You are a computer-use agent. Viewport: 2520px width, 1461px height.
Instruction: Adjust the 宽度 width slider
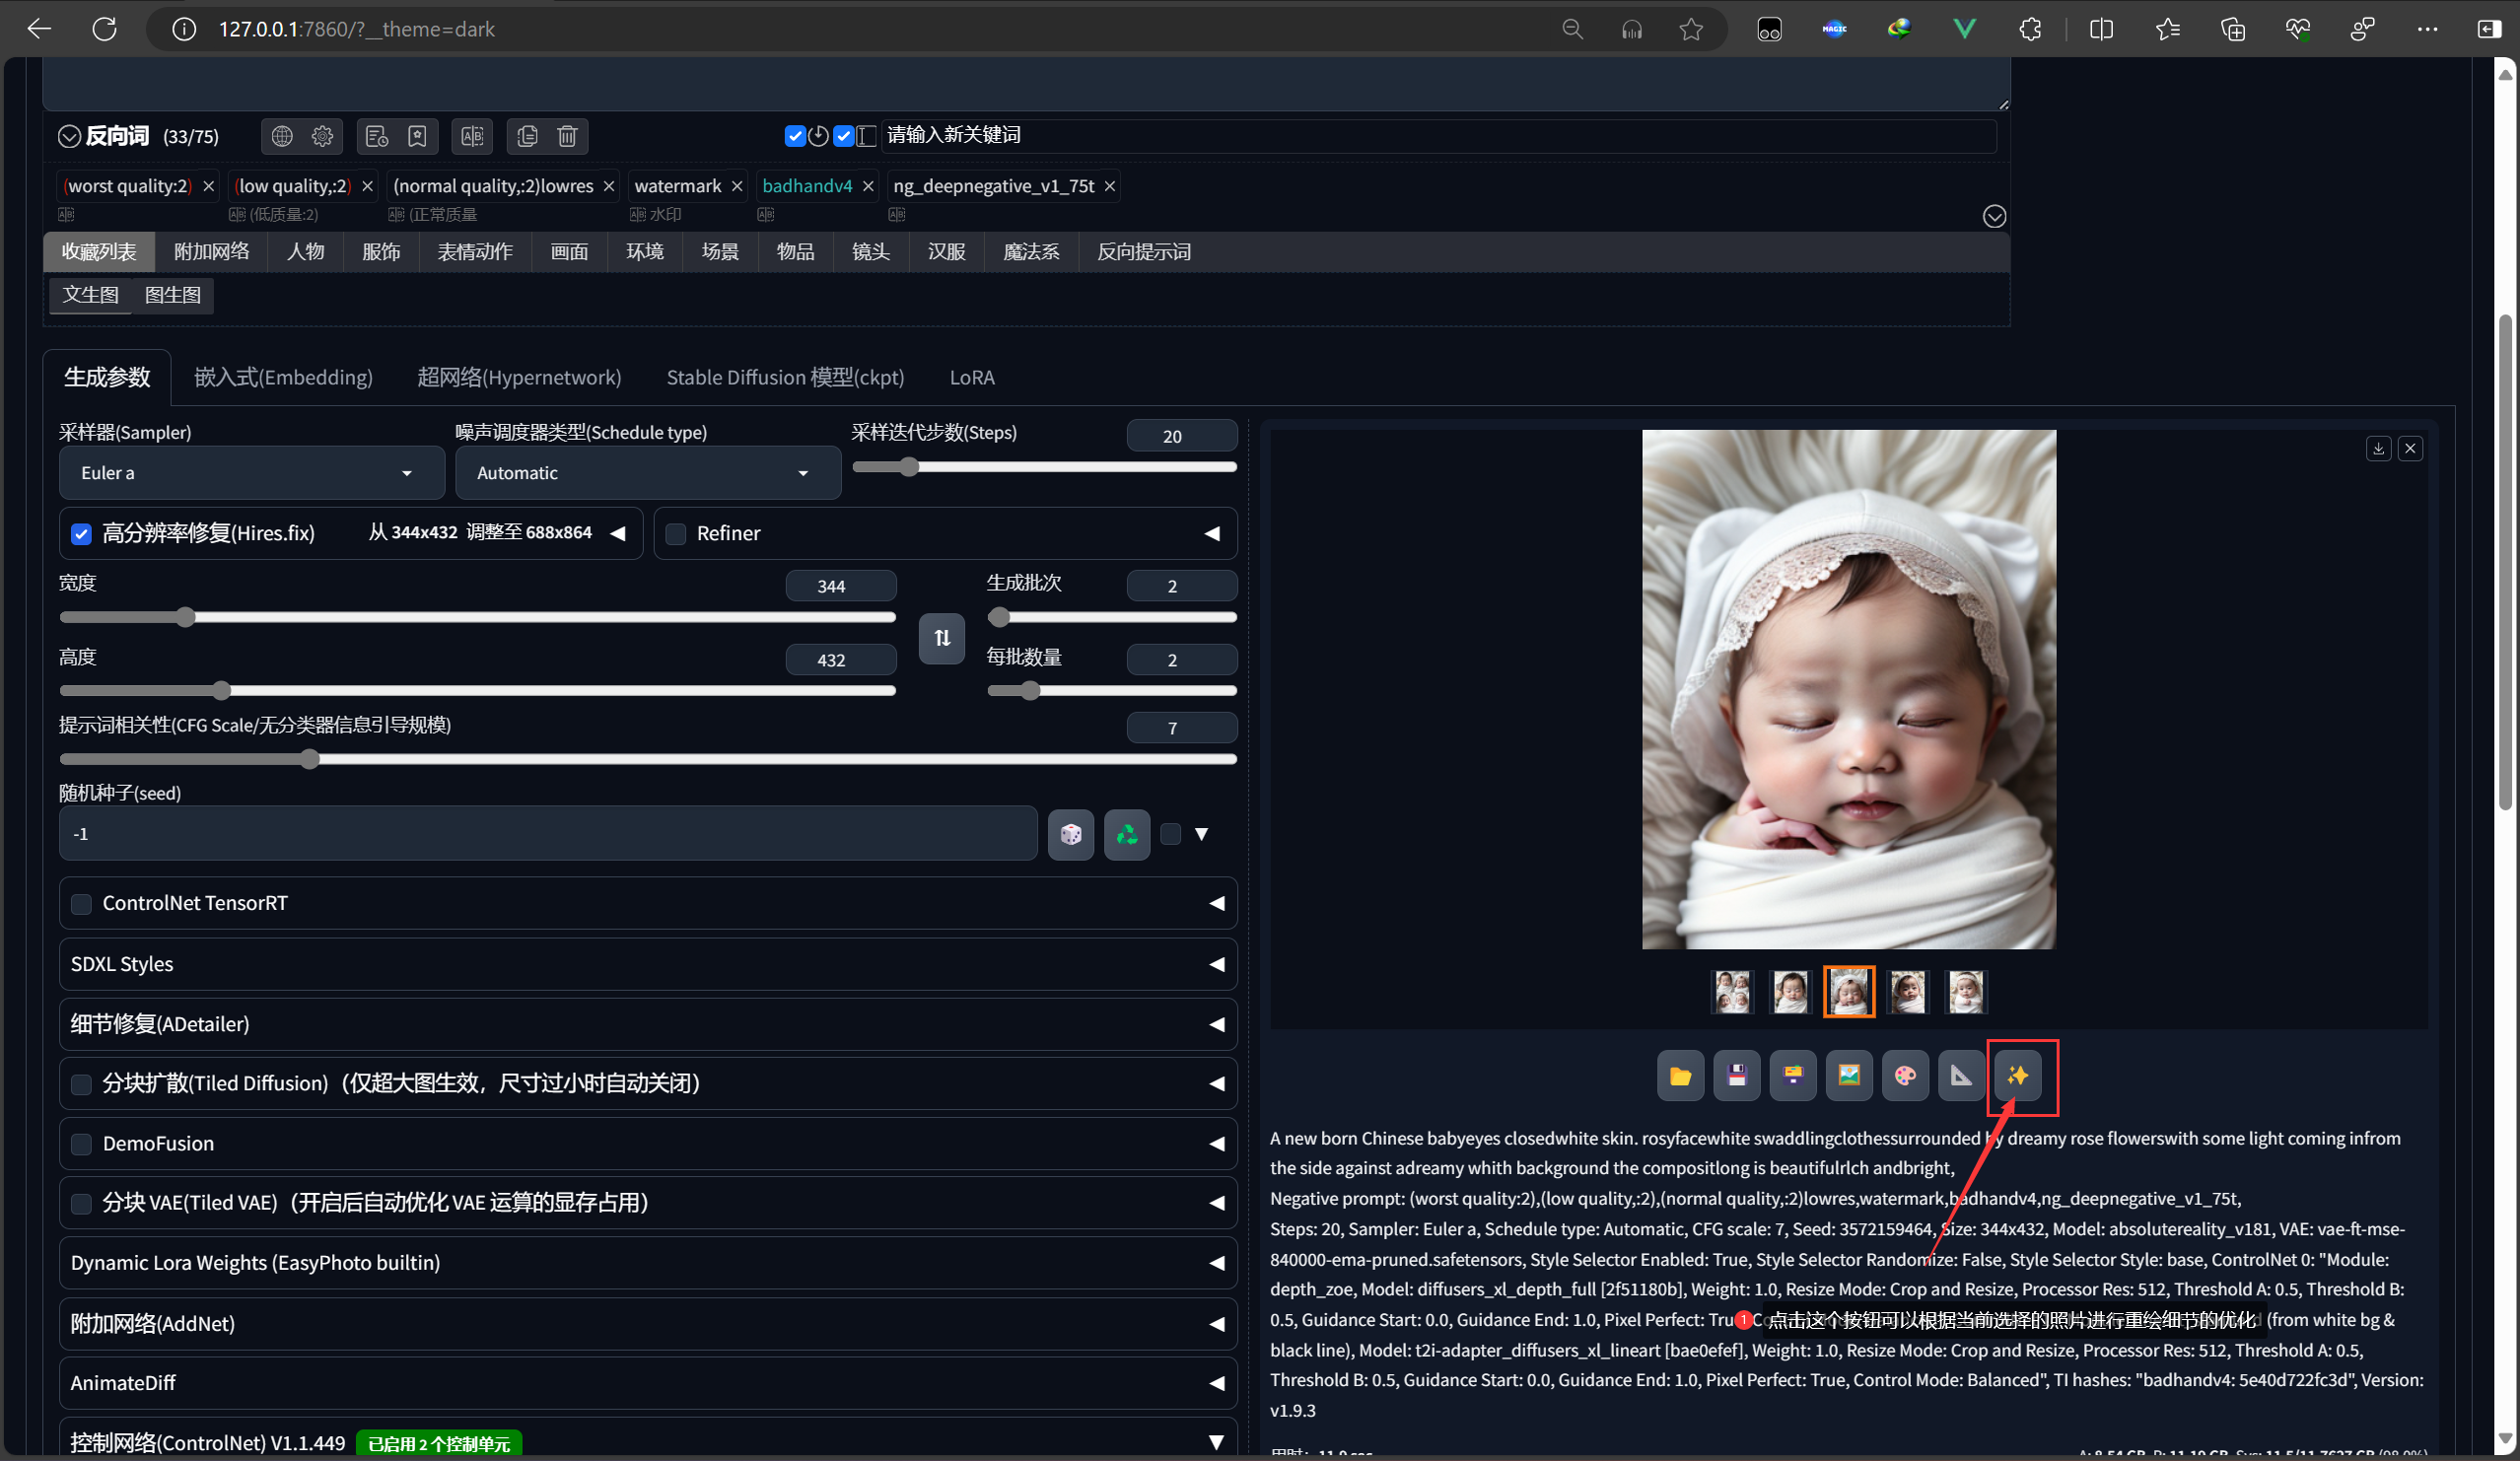(x=477, y=617)
